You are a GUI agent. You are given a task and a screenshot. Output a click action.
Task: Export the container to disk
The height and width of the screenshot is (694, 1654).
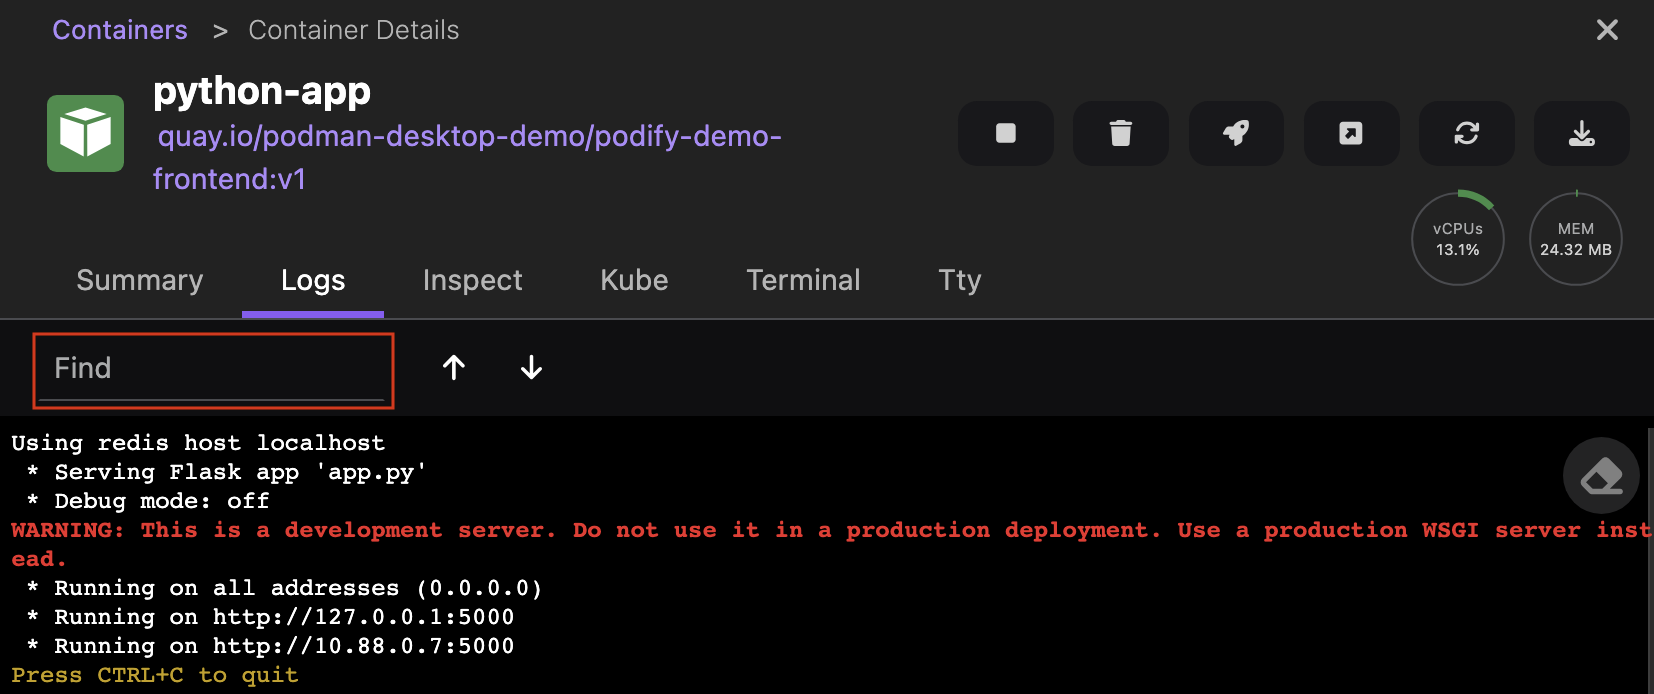(x=1581, y=133)
